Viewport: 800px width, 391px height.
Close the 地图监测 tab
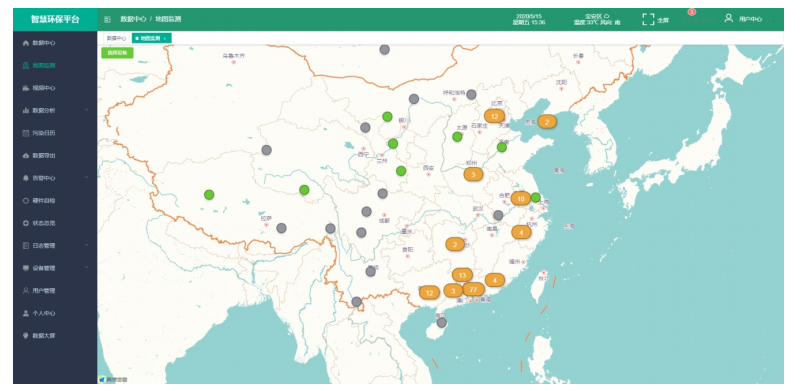tap(164, 38)
